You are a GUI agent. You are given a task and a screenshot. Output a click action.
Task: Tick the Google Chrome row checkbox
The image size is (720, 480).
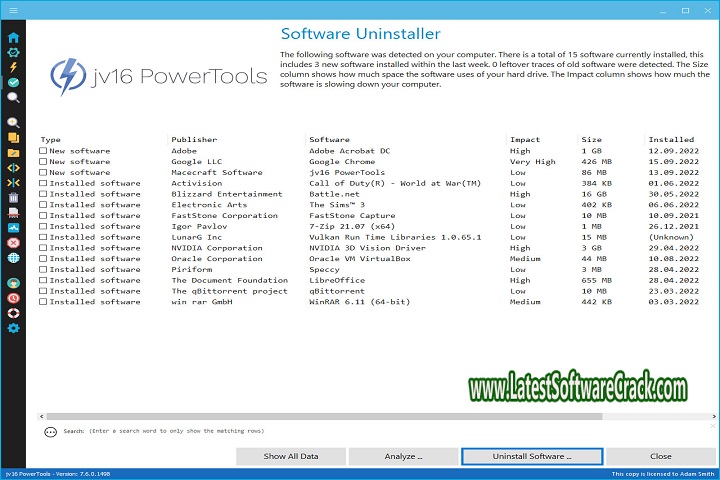[43, 162]
